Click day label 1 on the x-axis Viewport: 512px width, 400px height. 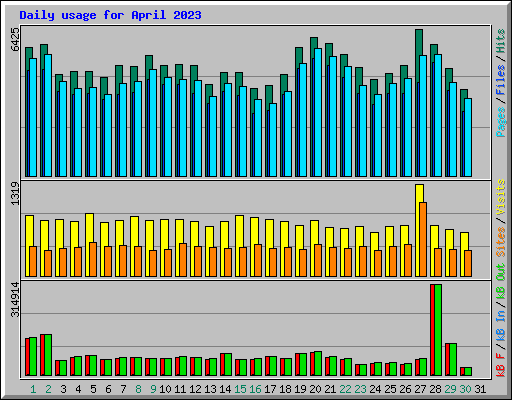coord(33,389)
